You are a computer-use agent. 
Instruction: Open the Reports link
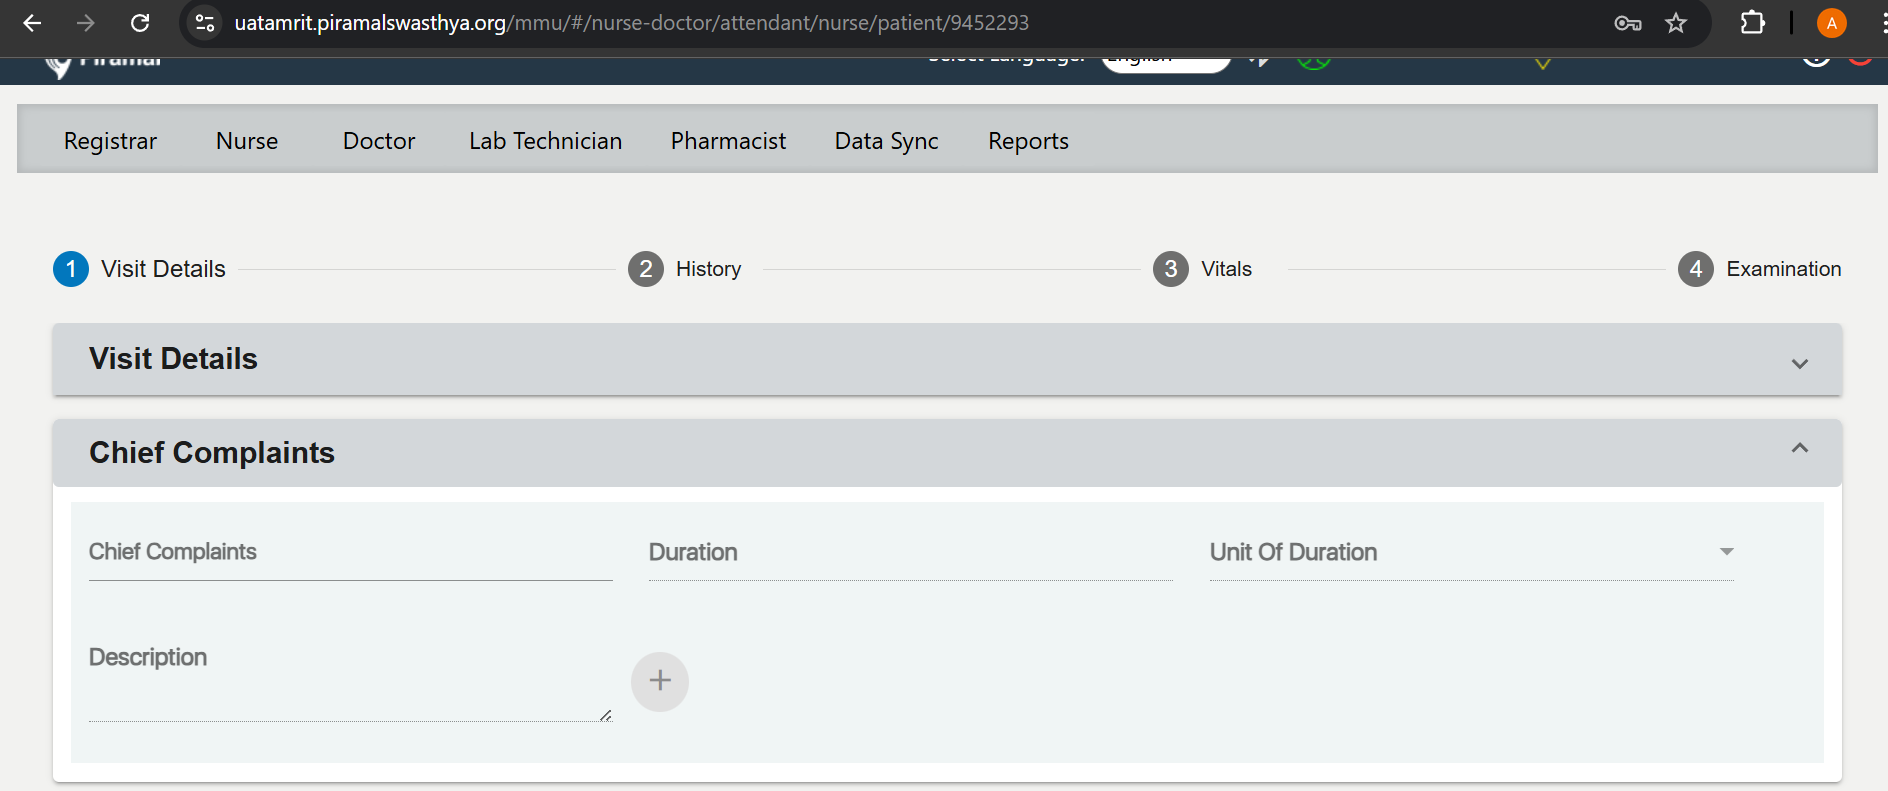tap(1028, 141)
